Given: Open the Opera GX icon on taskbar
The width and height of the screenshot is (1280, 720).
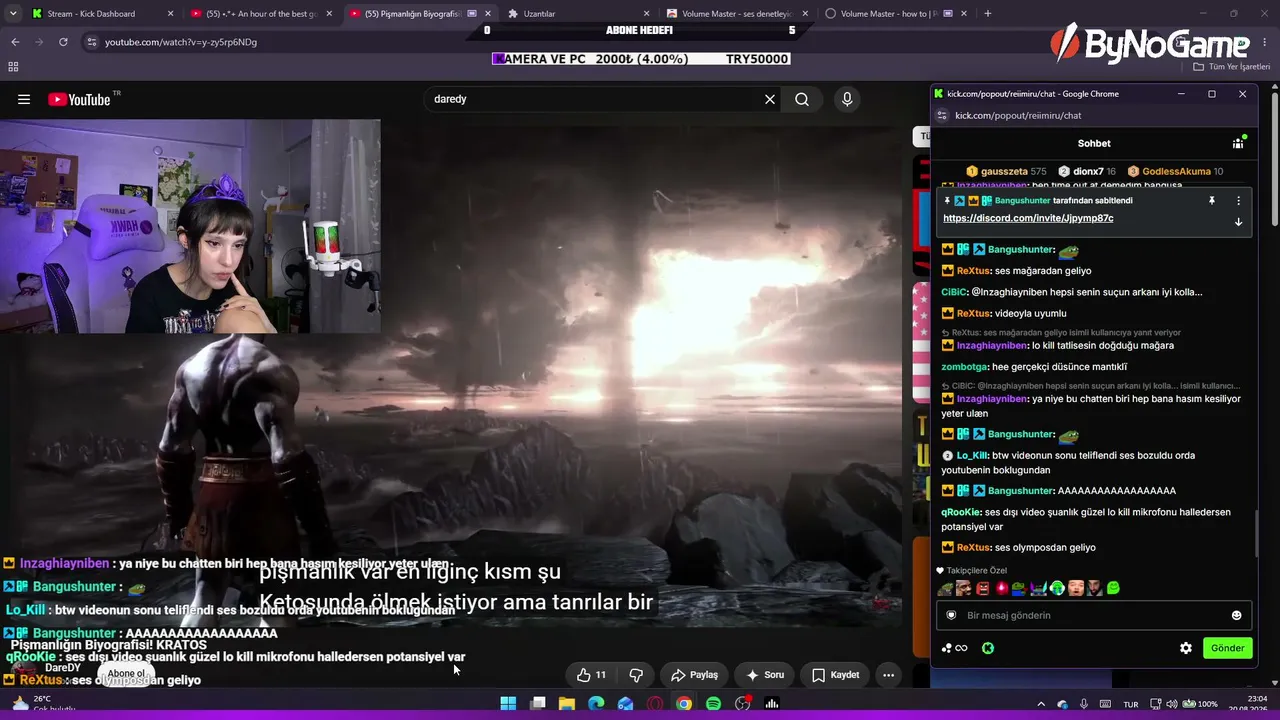Looking at the screenshot, I should tap(655, 704).
